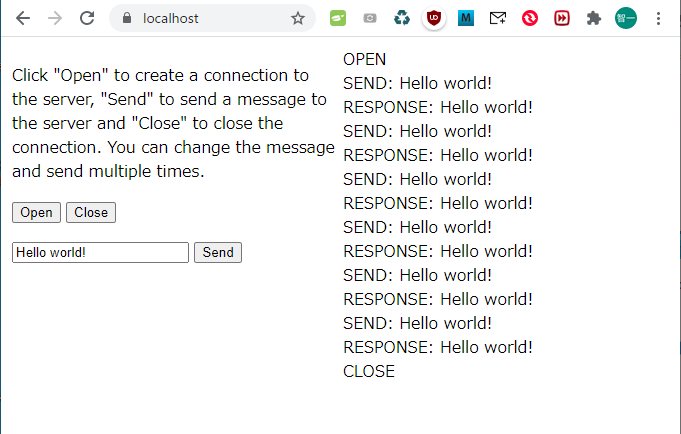
Task: Click the blue M extension icon
Action: coord(466,18)
